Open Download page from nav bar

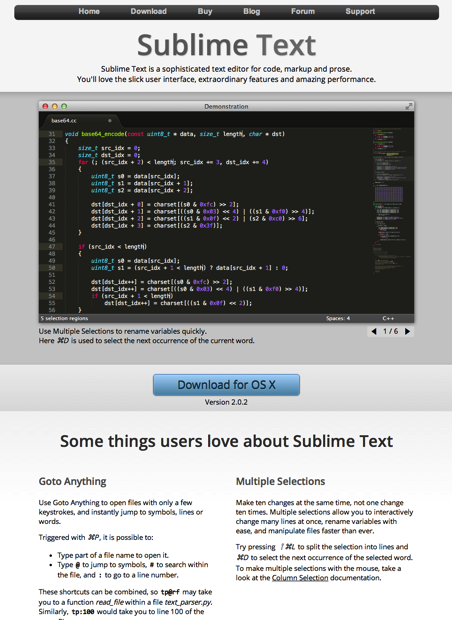(x=149, y=11)
